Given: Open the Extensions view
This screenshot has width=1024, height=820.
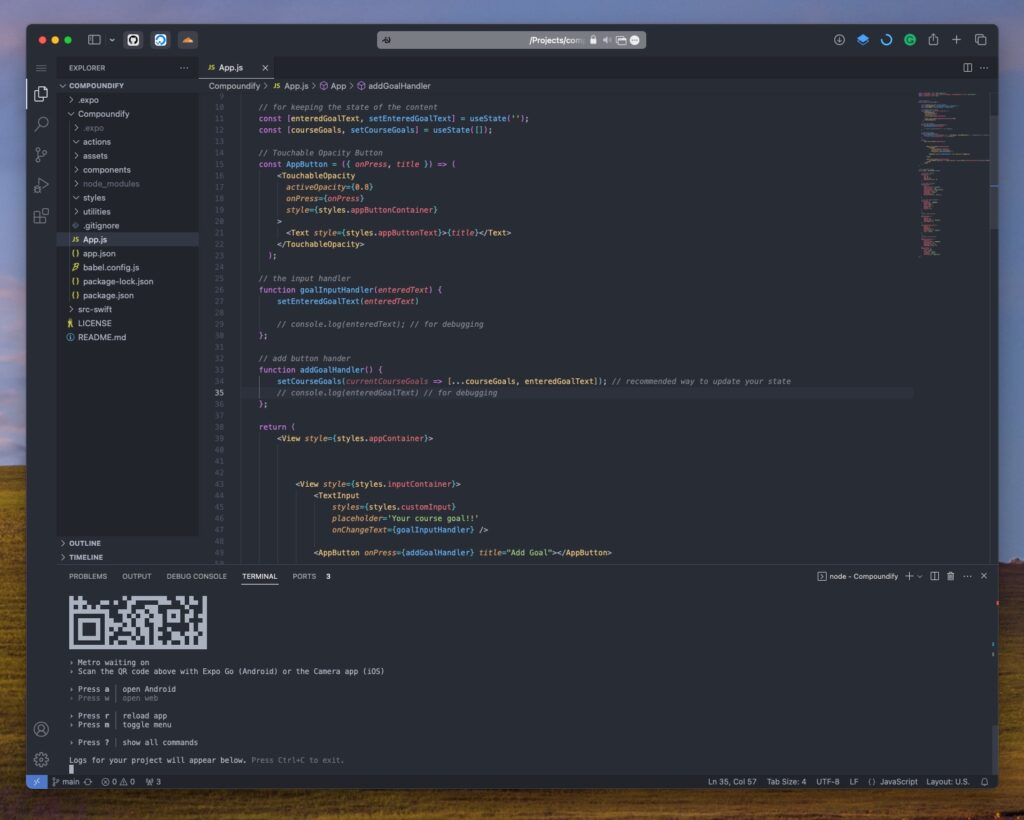Looking at the screenshot, I should 41,216.
